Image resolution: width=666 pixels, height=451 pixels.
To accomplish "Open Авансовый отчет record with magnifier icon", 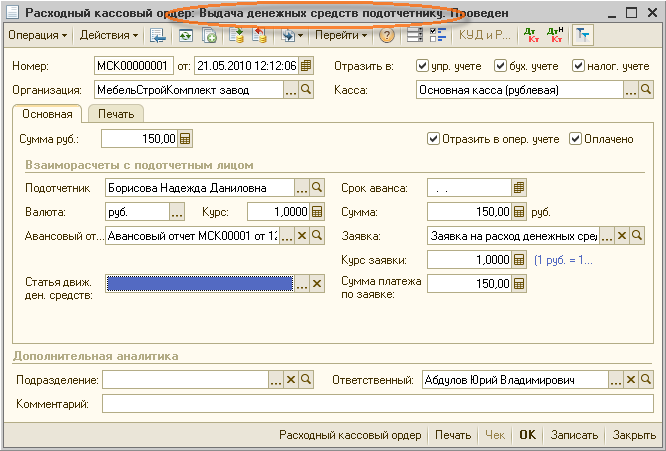I will point(317,236).
